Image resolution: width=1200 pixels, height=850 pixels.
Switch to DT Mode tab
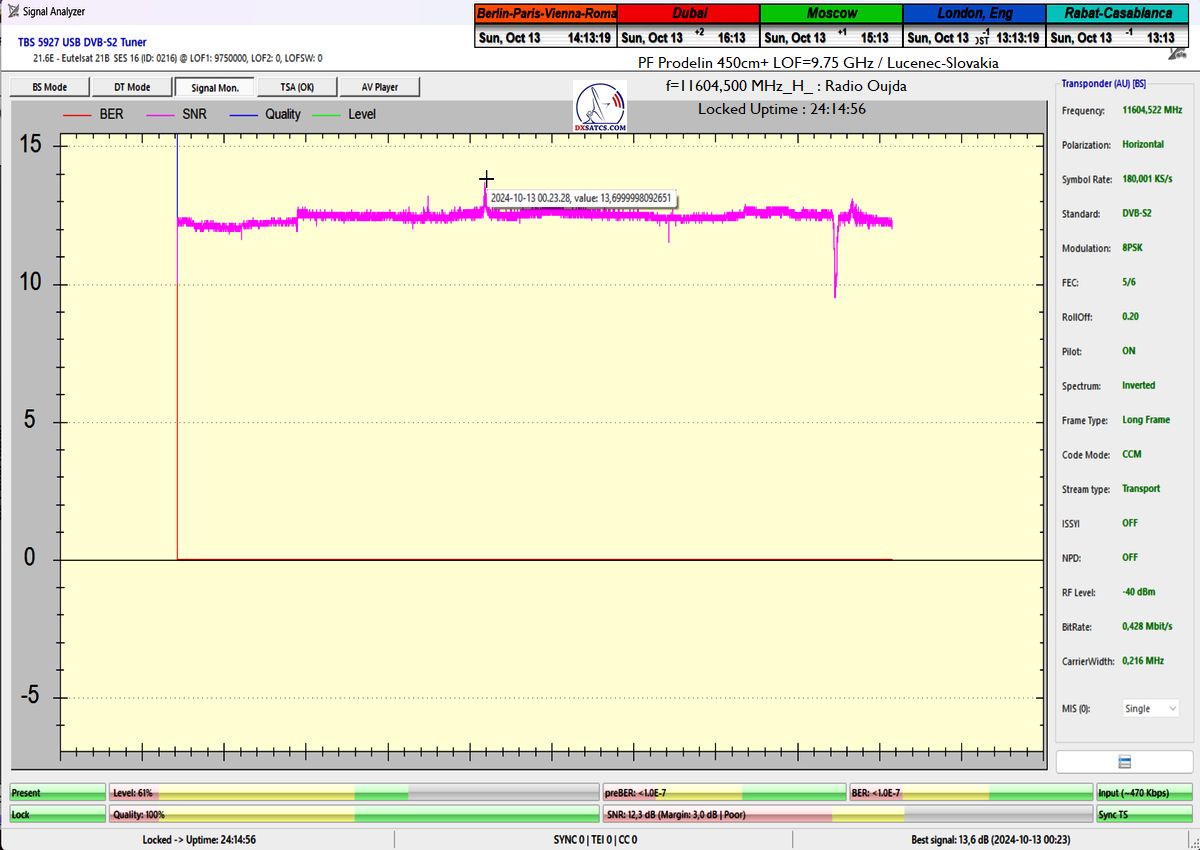[131, 87]
